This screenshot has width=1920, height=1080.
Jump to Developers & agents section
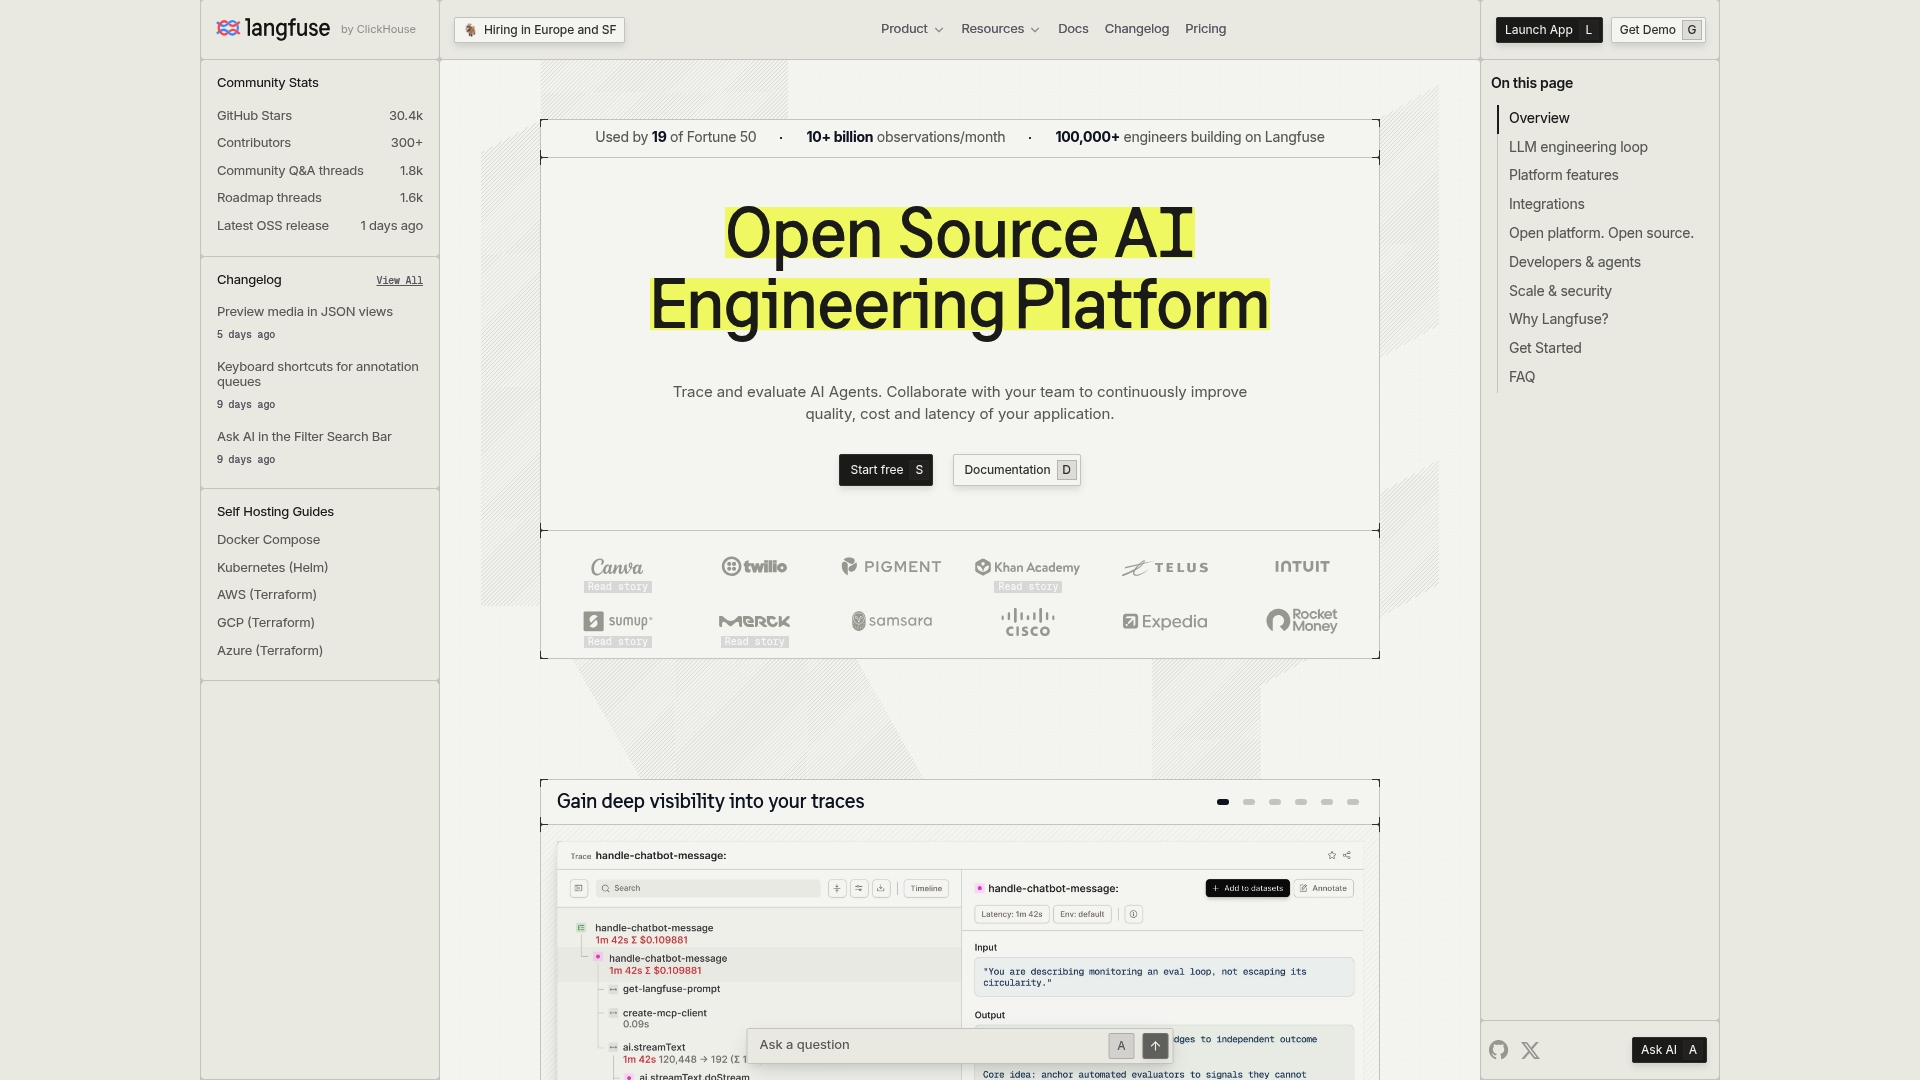coord(1574,262)
